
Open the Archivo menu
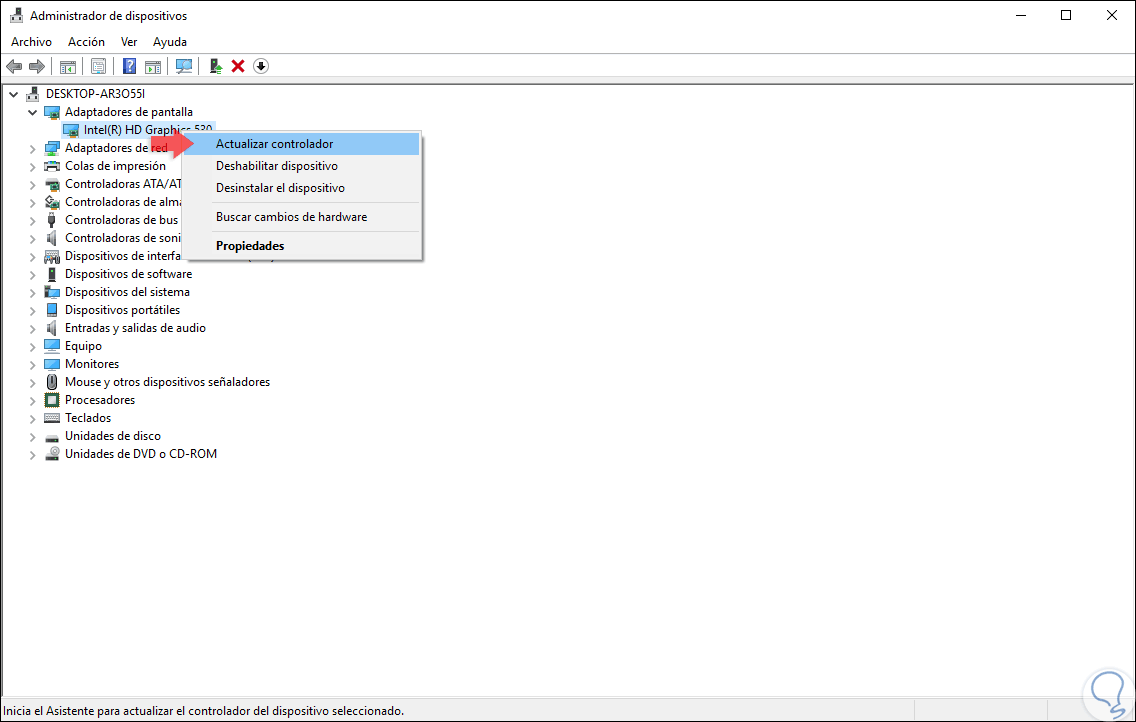pos(31,41)
